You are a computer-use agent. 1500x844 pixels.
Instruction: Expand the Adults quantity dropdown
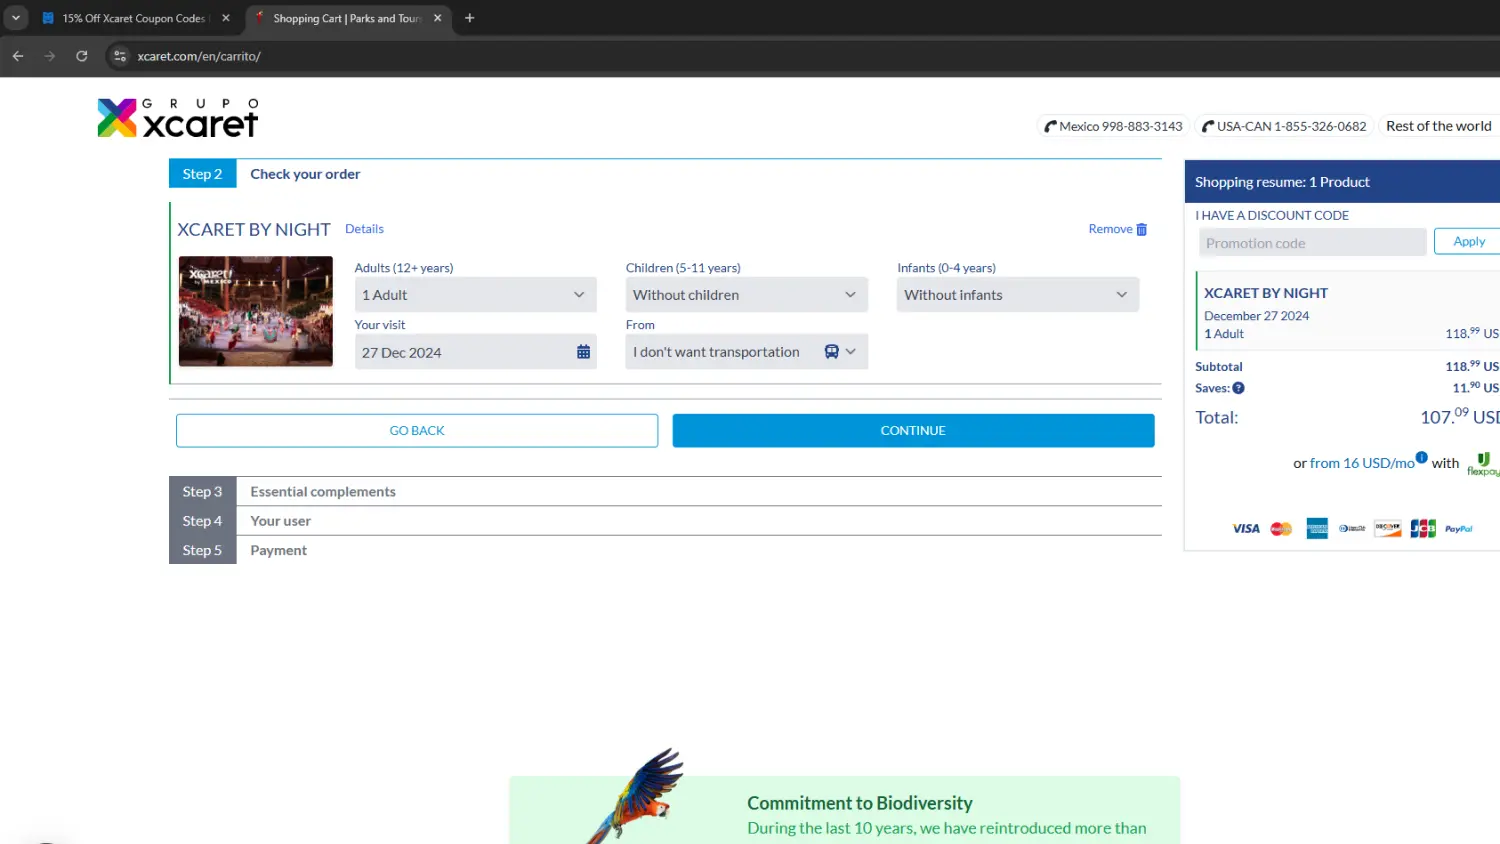pos(475,295)
